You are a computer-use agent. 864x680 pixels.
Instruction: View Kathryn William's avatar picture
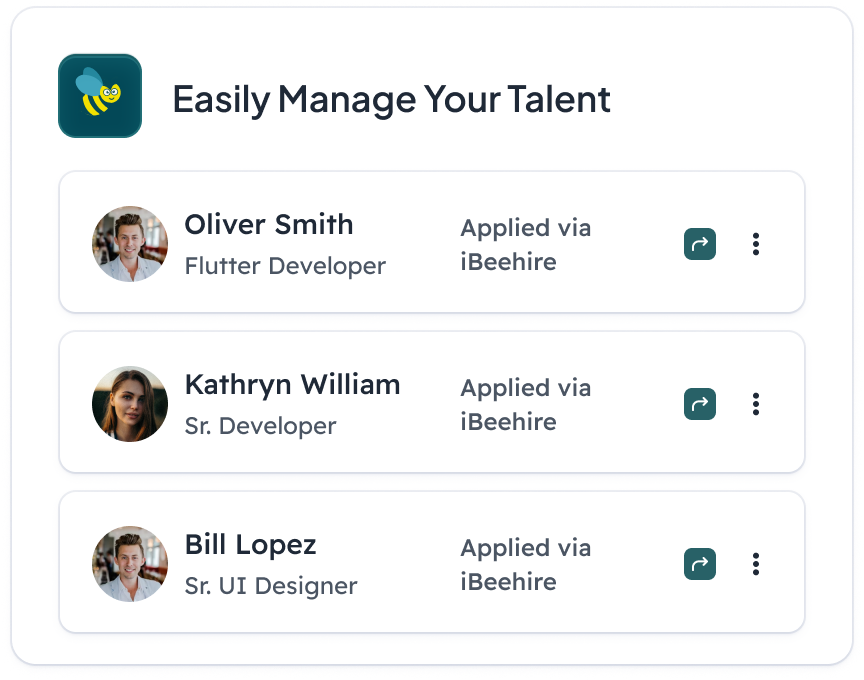coord(130,404)
